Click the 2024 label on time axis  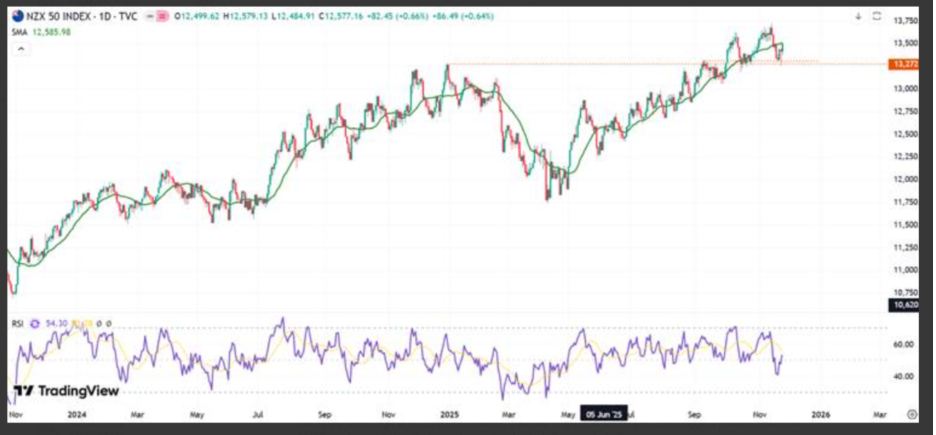(x=76, y=414)
